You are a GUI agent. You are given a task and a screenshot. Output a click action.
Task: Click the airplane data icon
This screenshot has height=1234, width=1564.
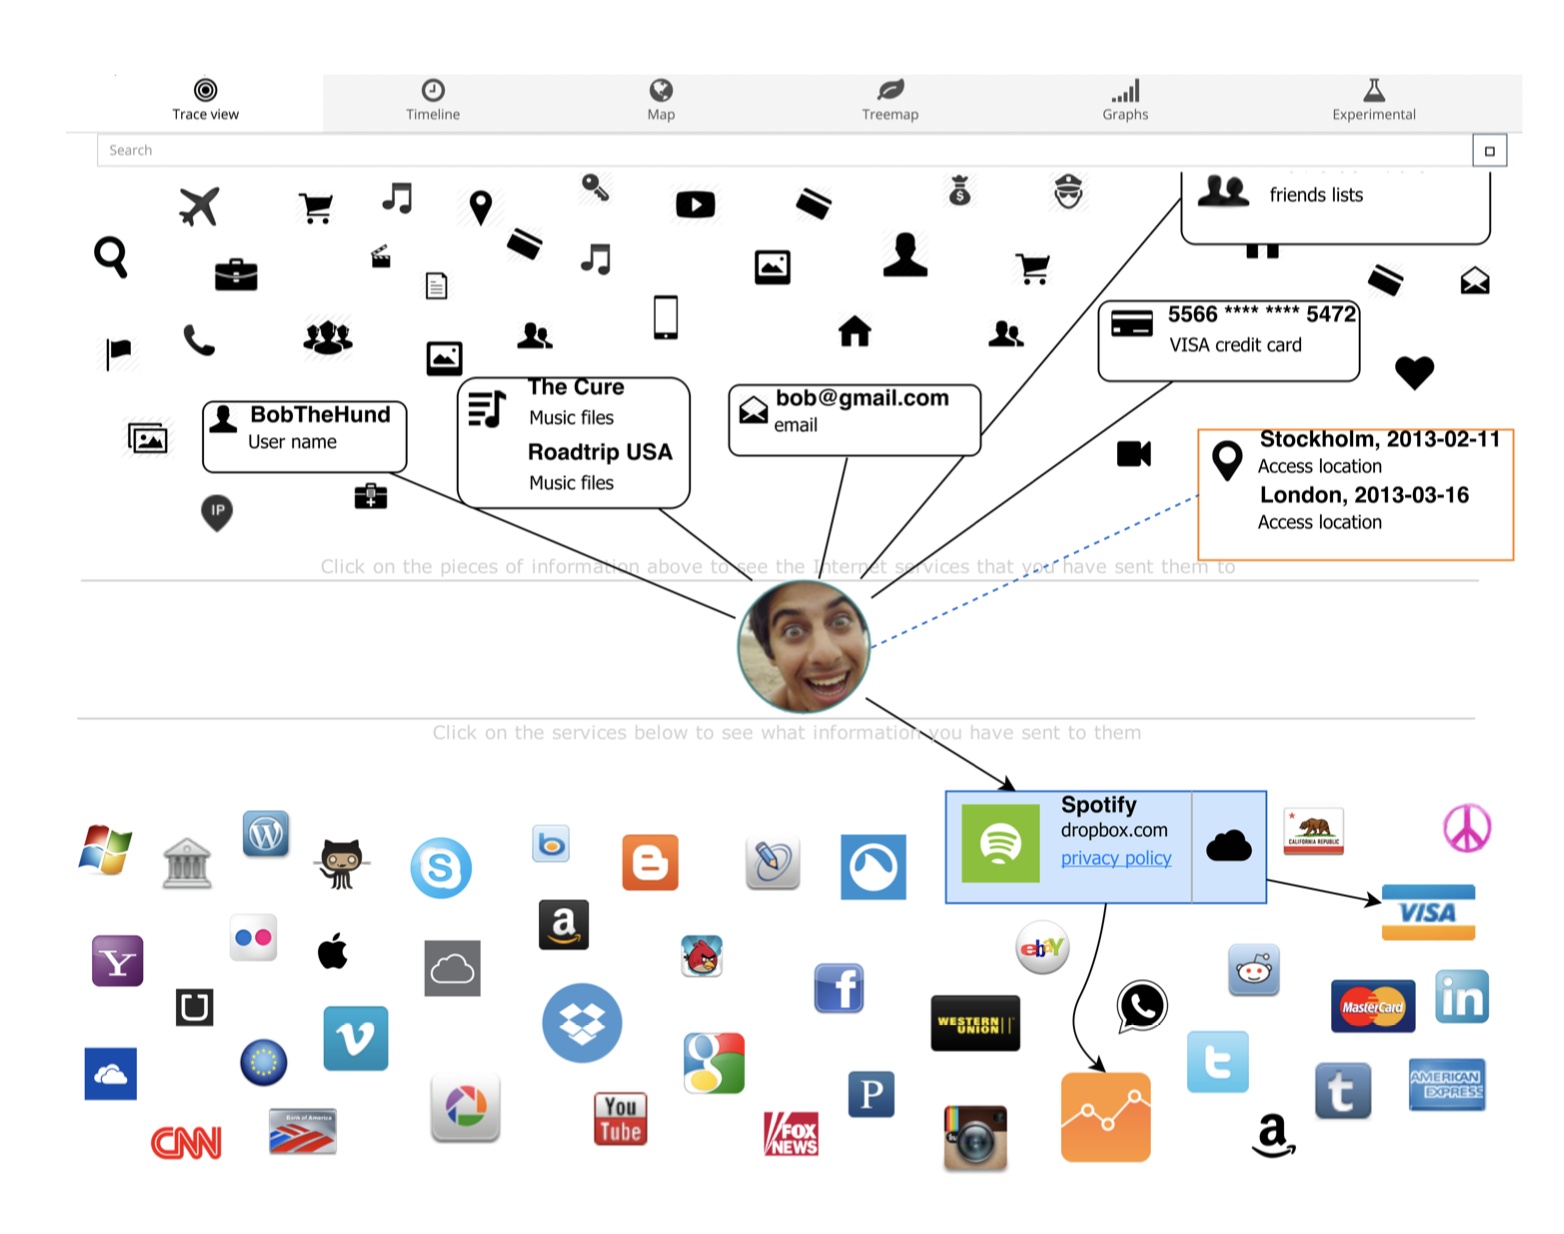tap(199, 207)
